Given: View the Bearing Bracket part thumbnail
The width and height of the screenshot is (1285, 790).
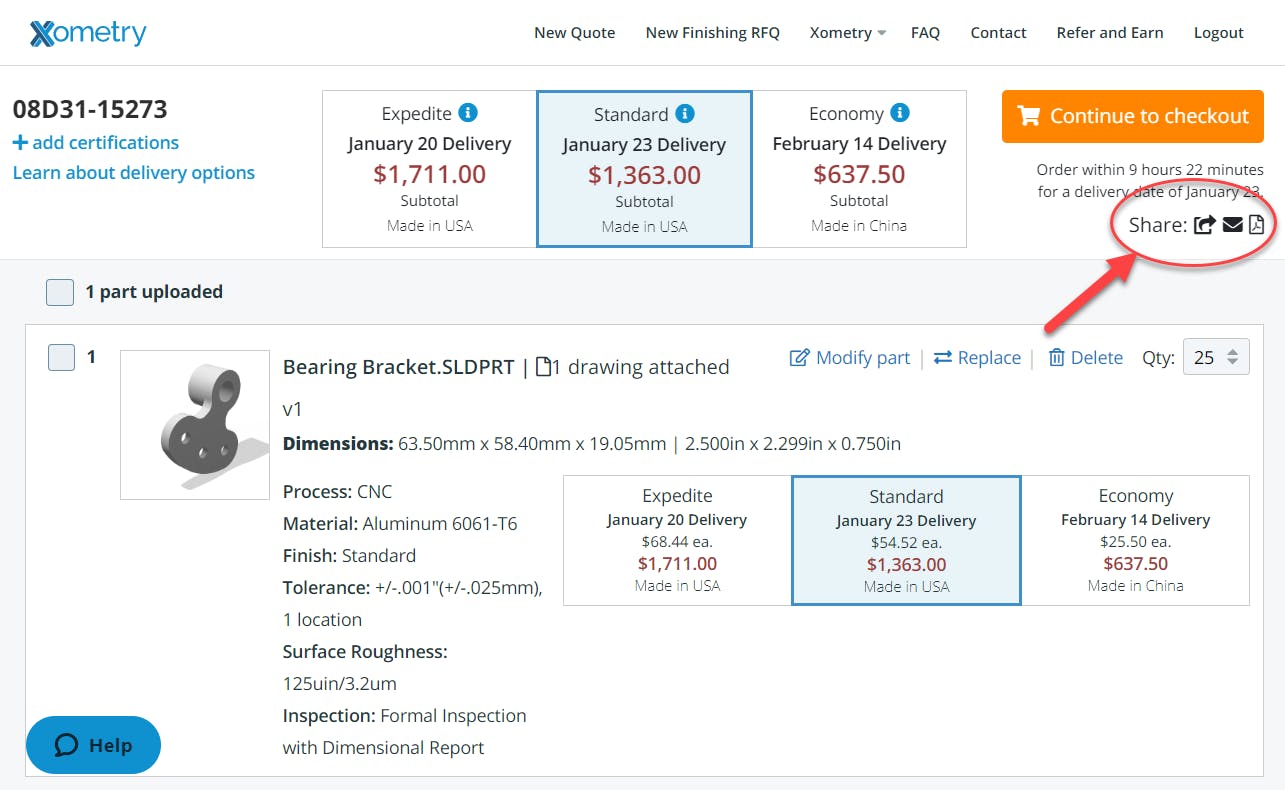Looking at the screenshot, I should [x=195, y=425].
